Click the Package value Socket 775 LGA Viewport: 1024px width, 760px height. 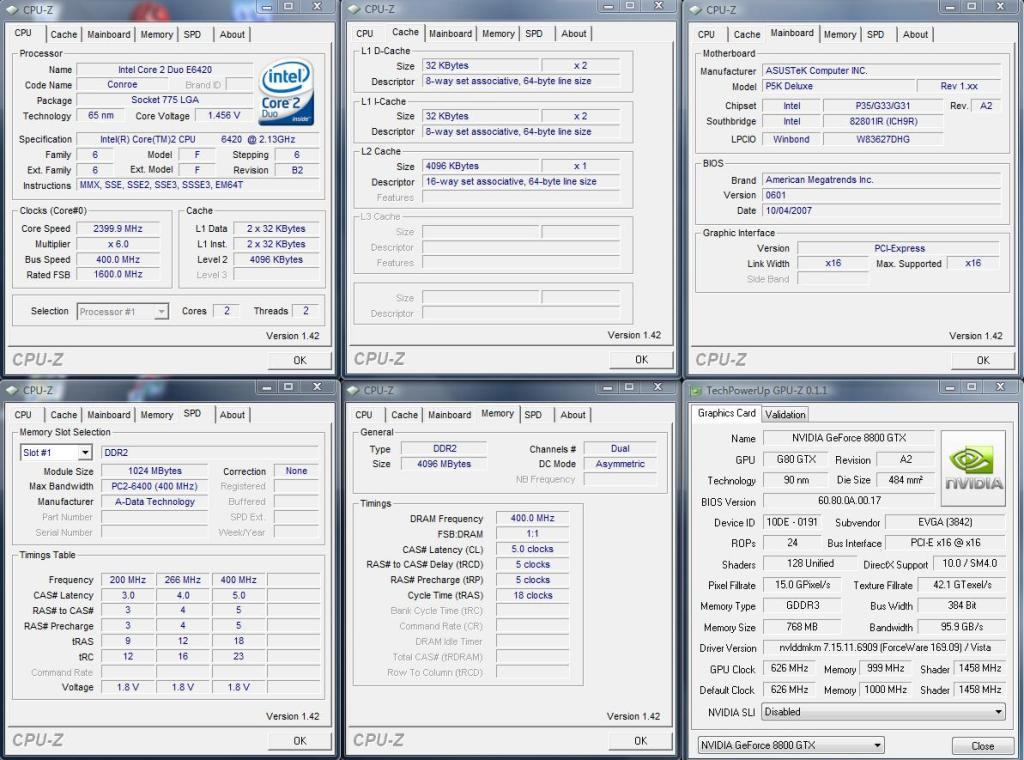[165, 100]
